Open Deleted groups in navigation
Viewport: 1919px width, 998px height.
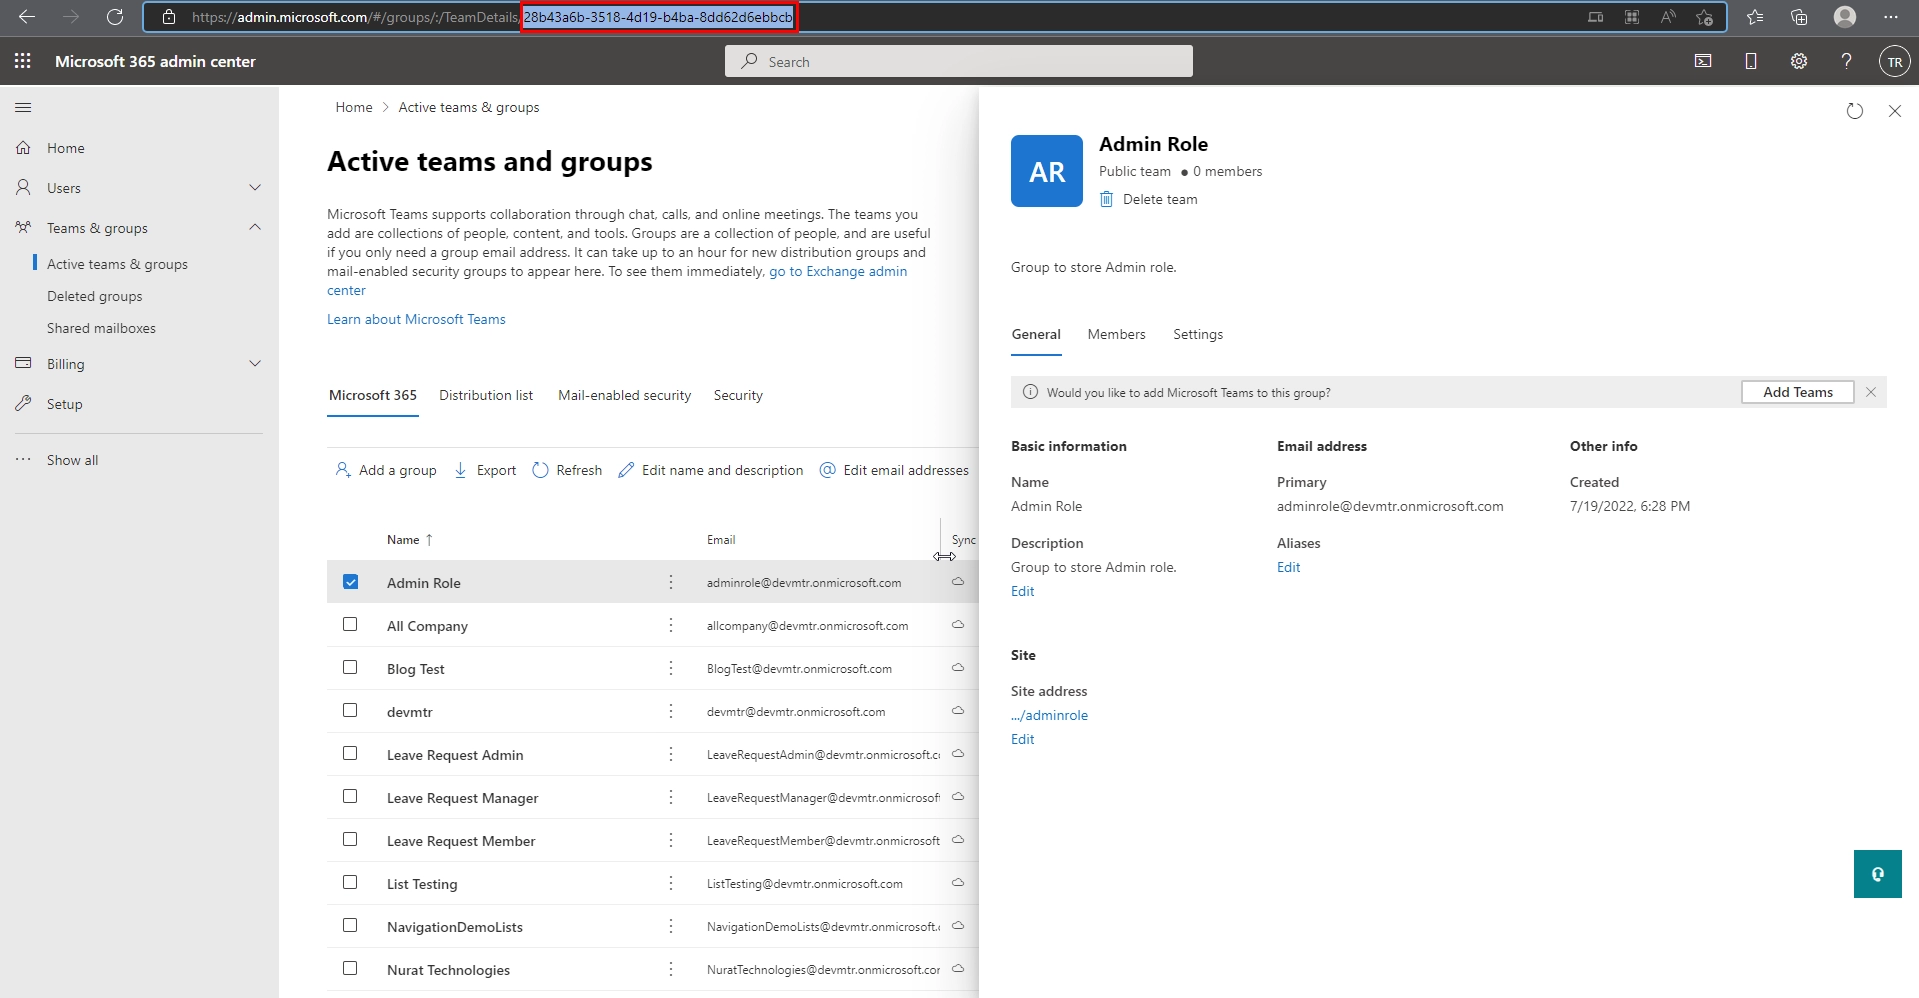click(94, 296)
